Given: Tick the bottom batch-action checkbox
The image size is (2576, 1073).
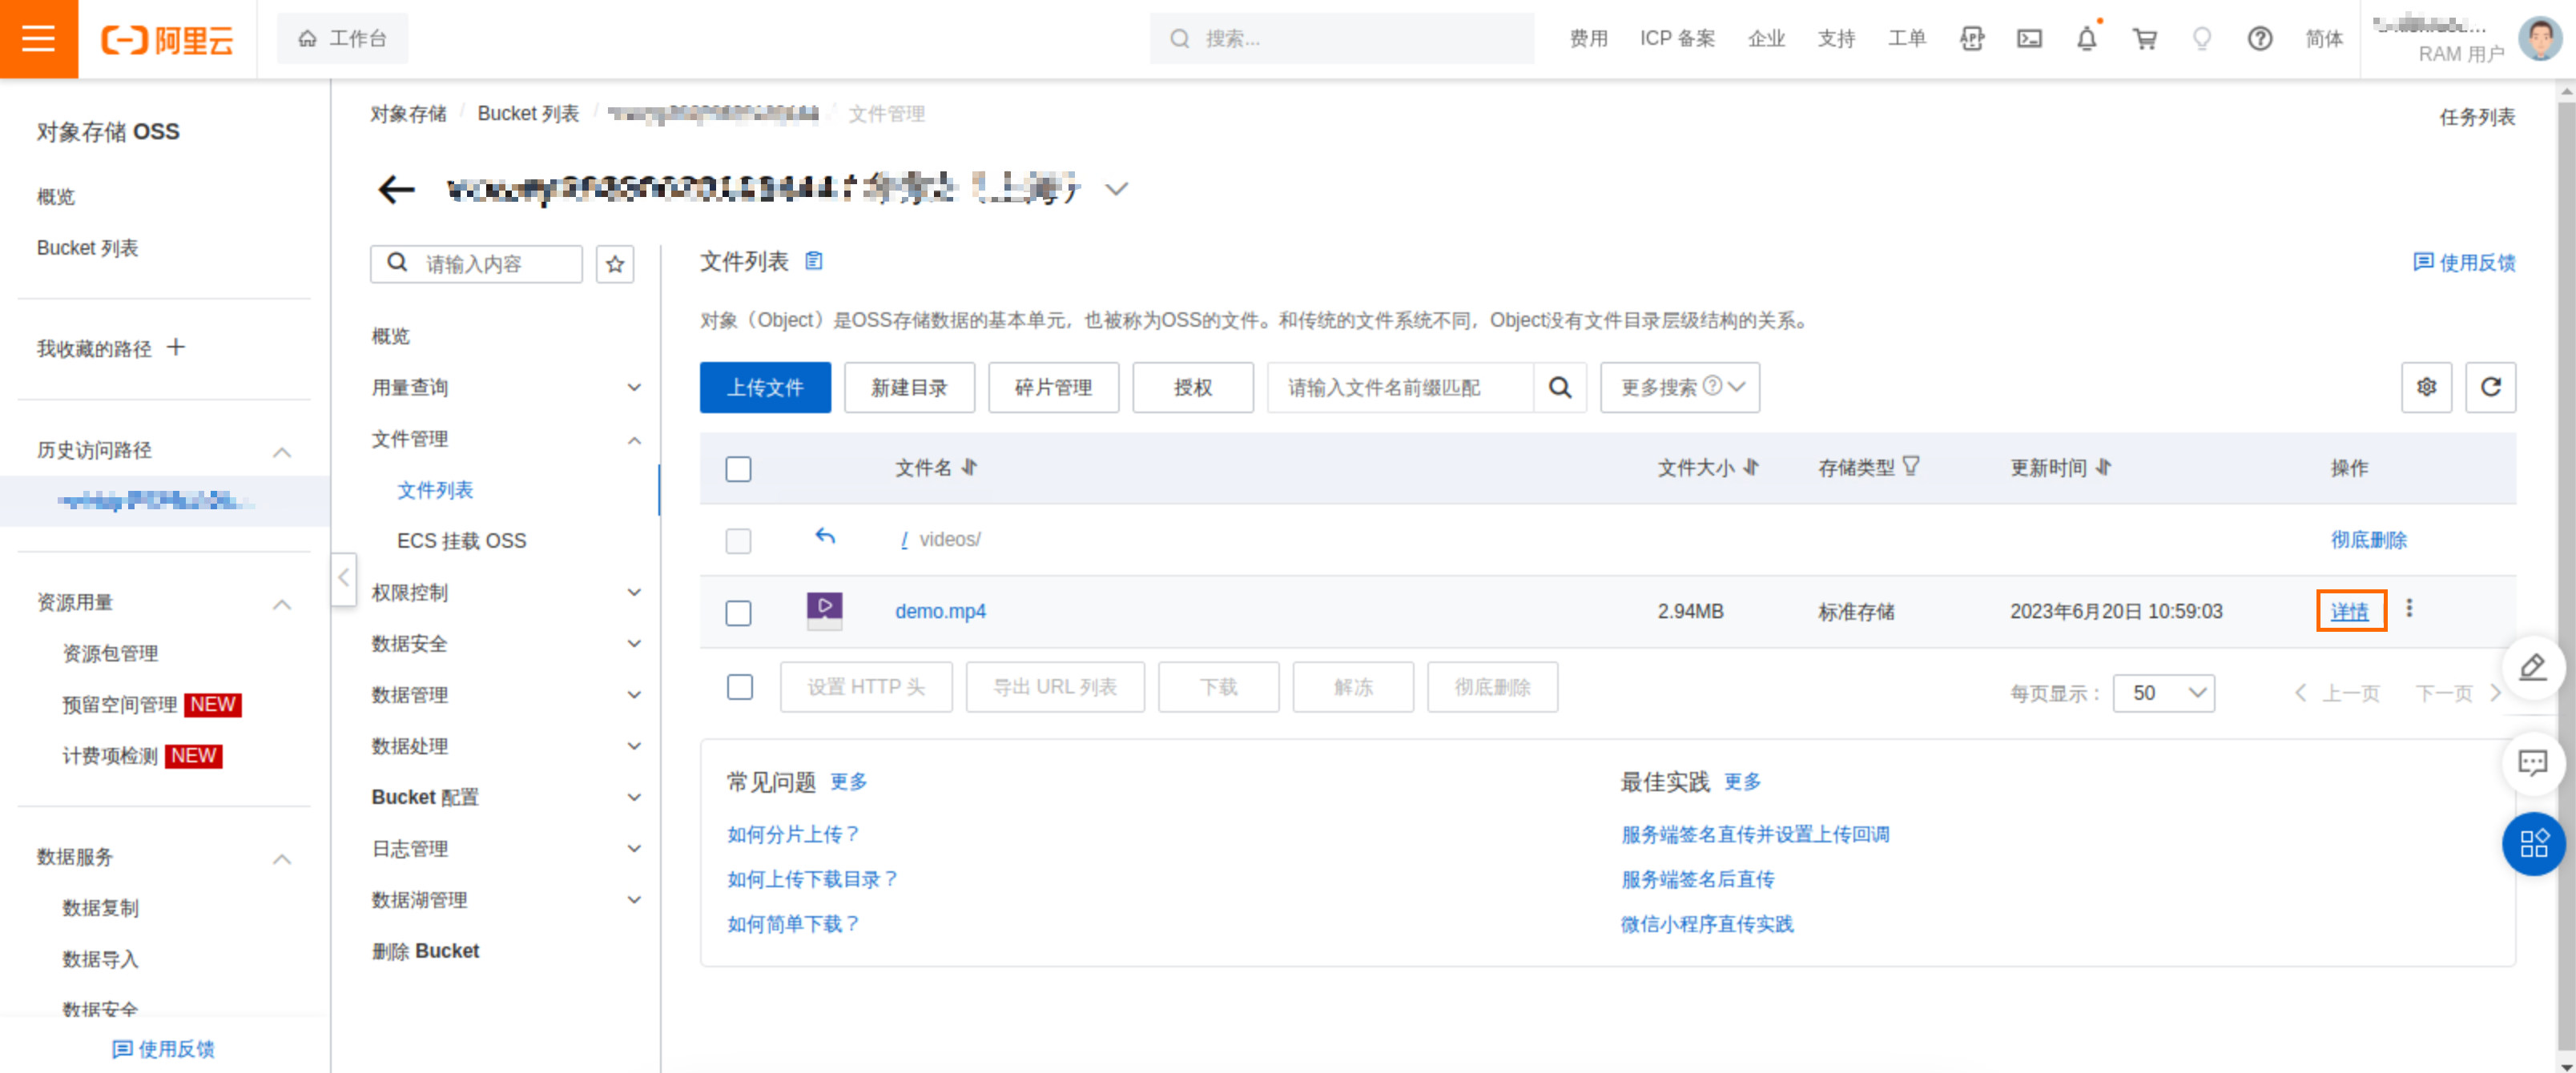Looking at the screenshot, I should tap(739, 687).
